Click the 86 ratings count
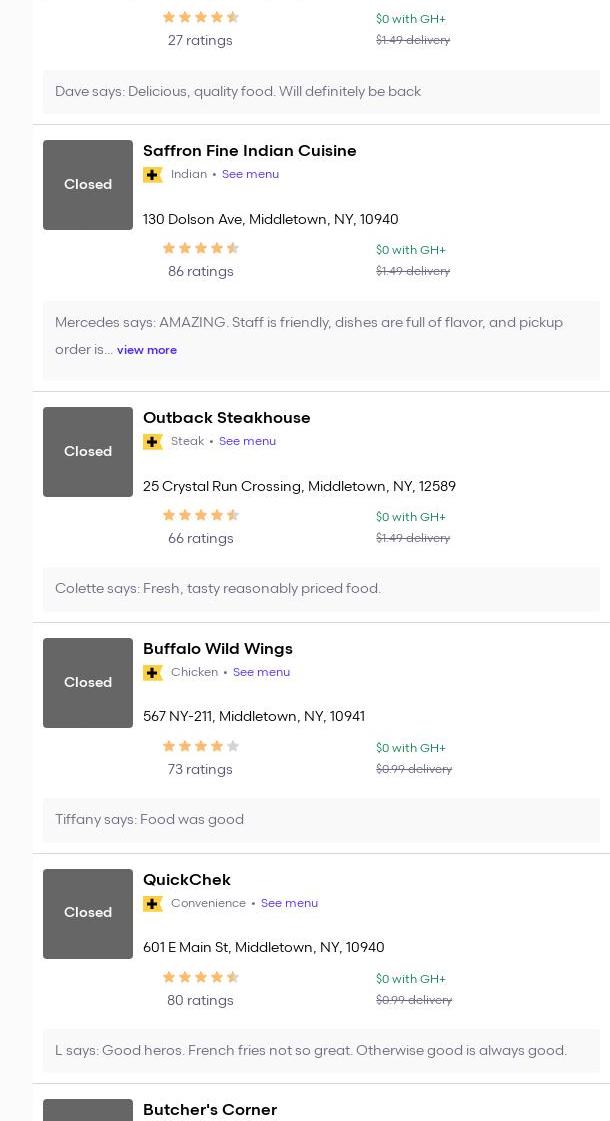Image resolution: width=610 pixels, height=1121 pixels. 201,272
